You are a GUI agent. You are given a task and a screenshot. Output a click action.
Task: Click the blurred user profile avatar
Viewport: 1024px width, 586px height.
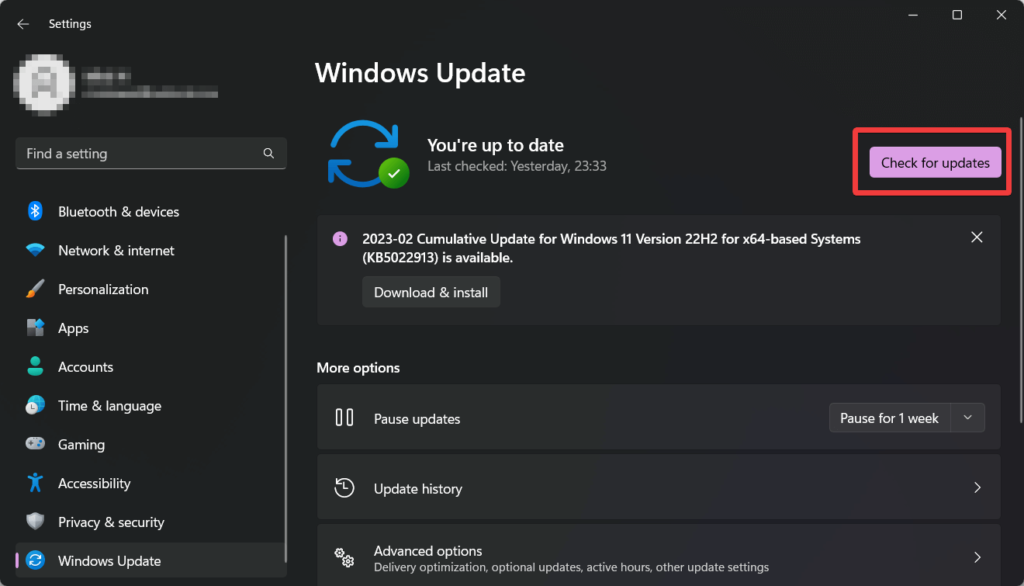(44, 85)
